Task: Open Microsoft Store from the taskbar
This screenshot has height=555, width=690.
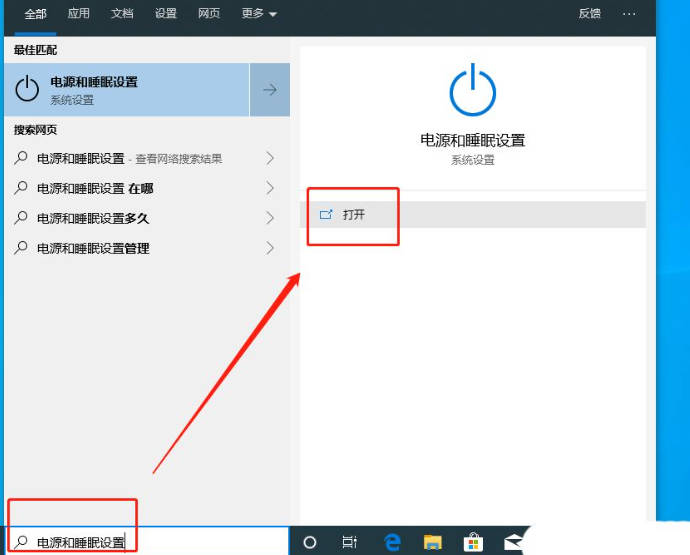Action: point(473,542)
